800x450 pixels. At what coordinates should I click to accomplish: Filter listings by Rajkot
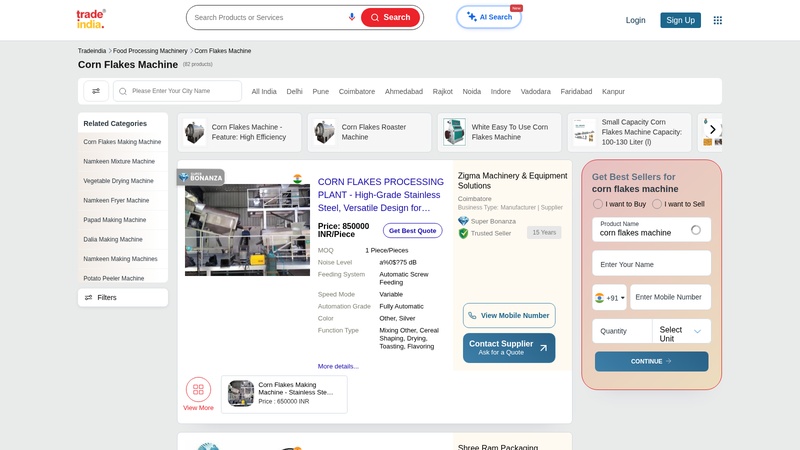pyautogui.click(x=442, y=91)
